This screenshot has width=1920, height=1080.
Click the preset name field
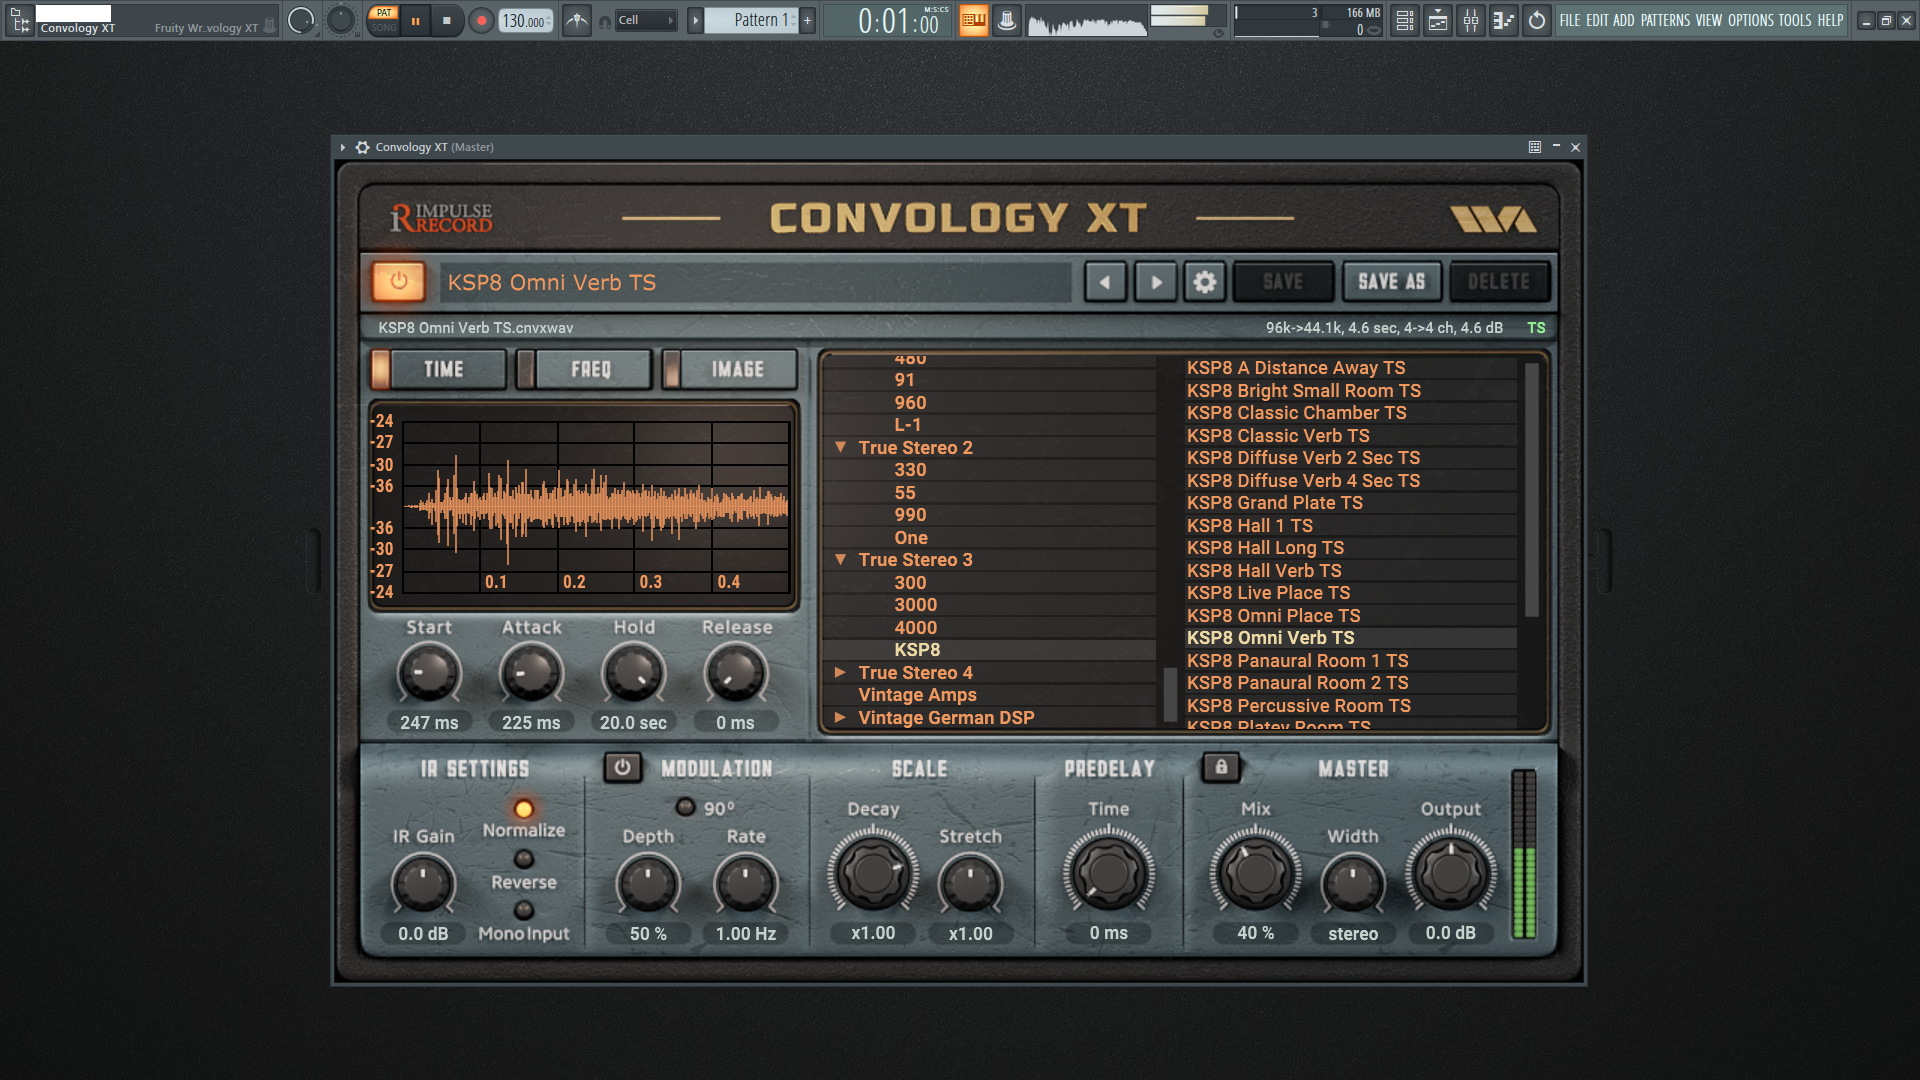pos(755,282)
